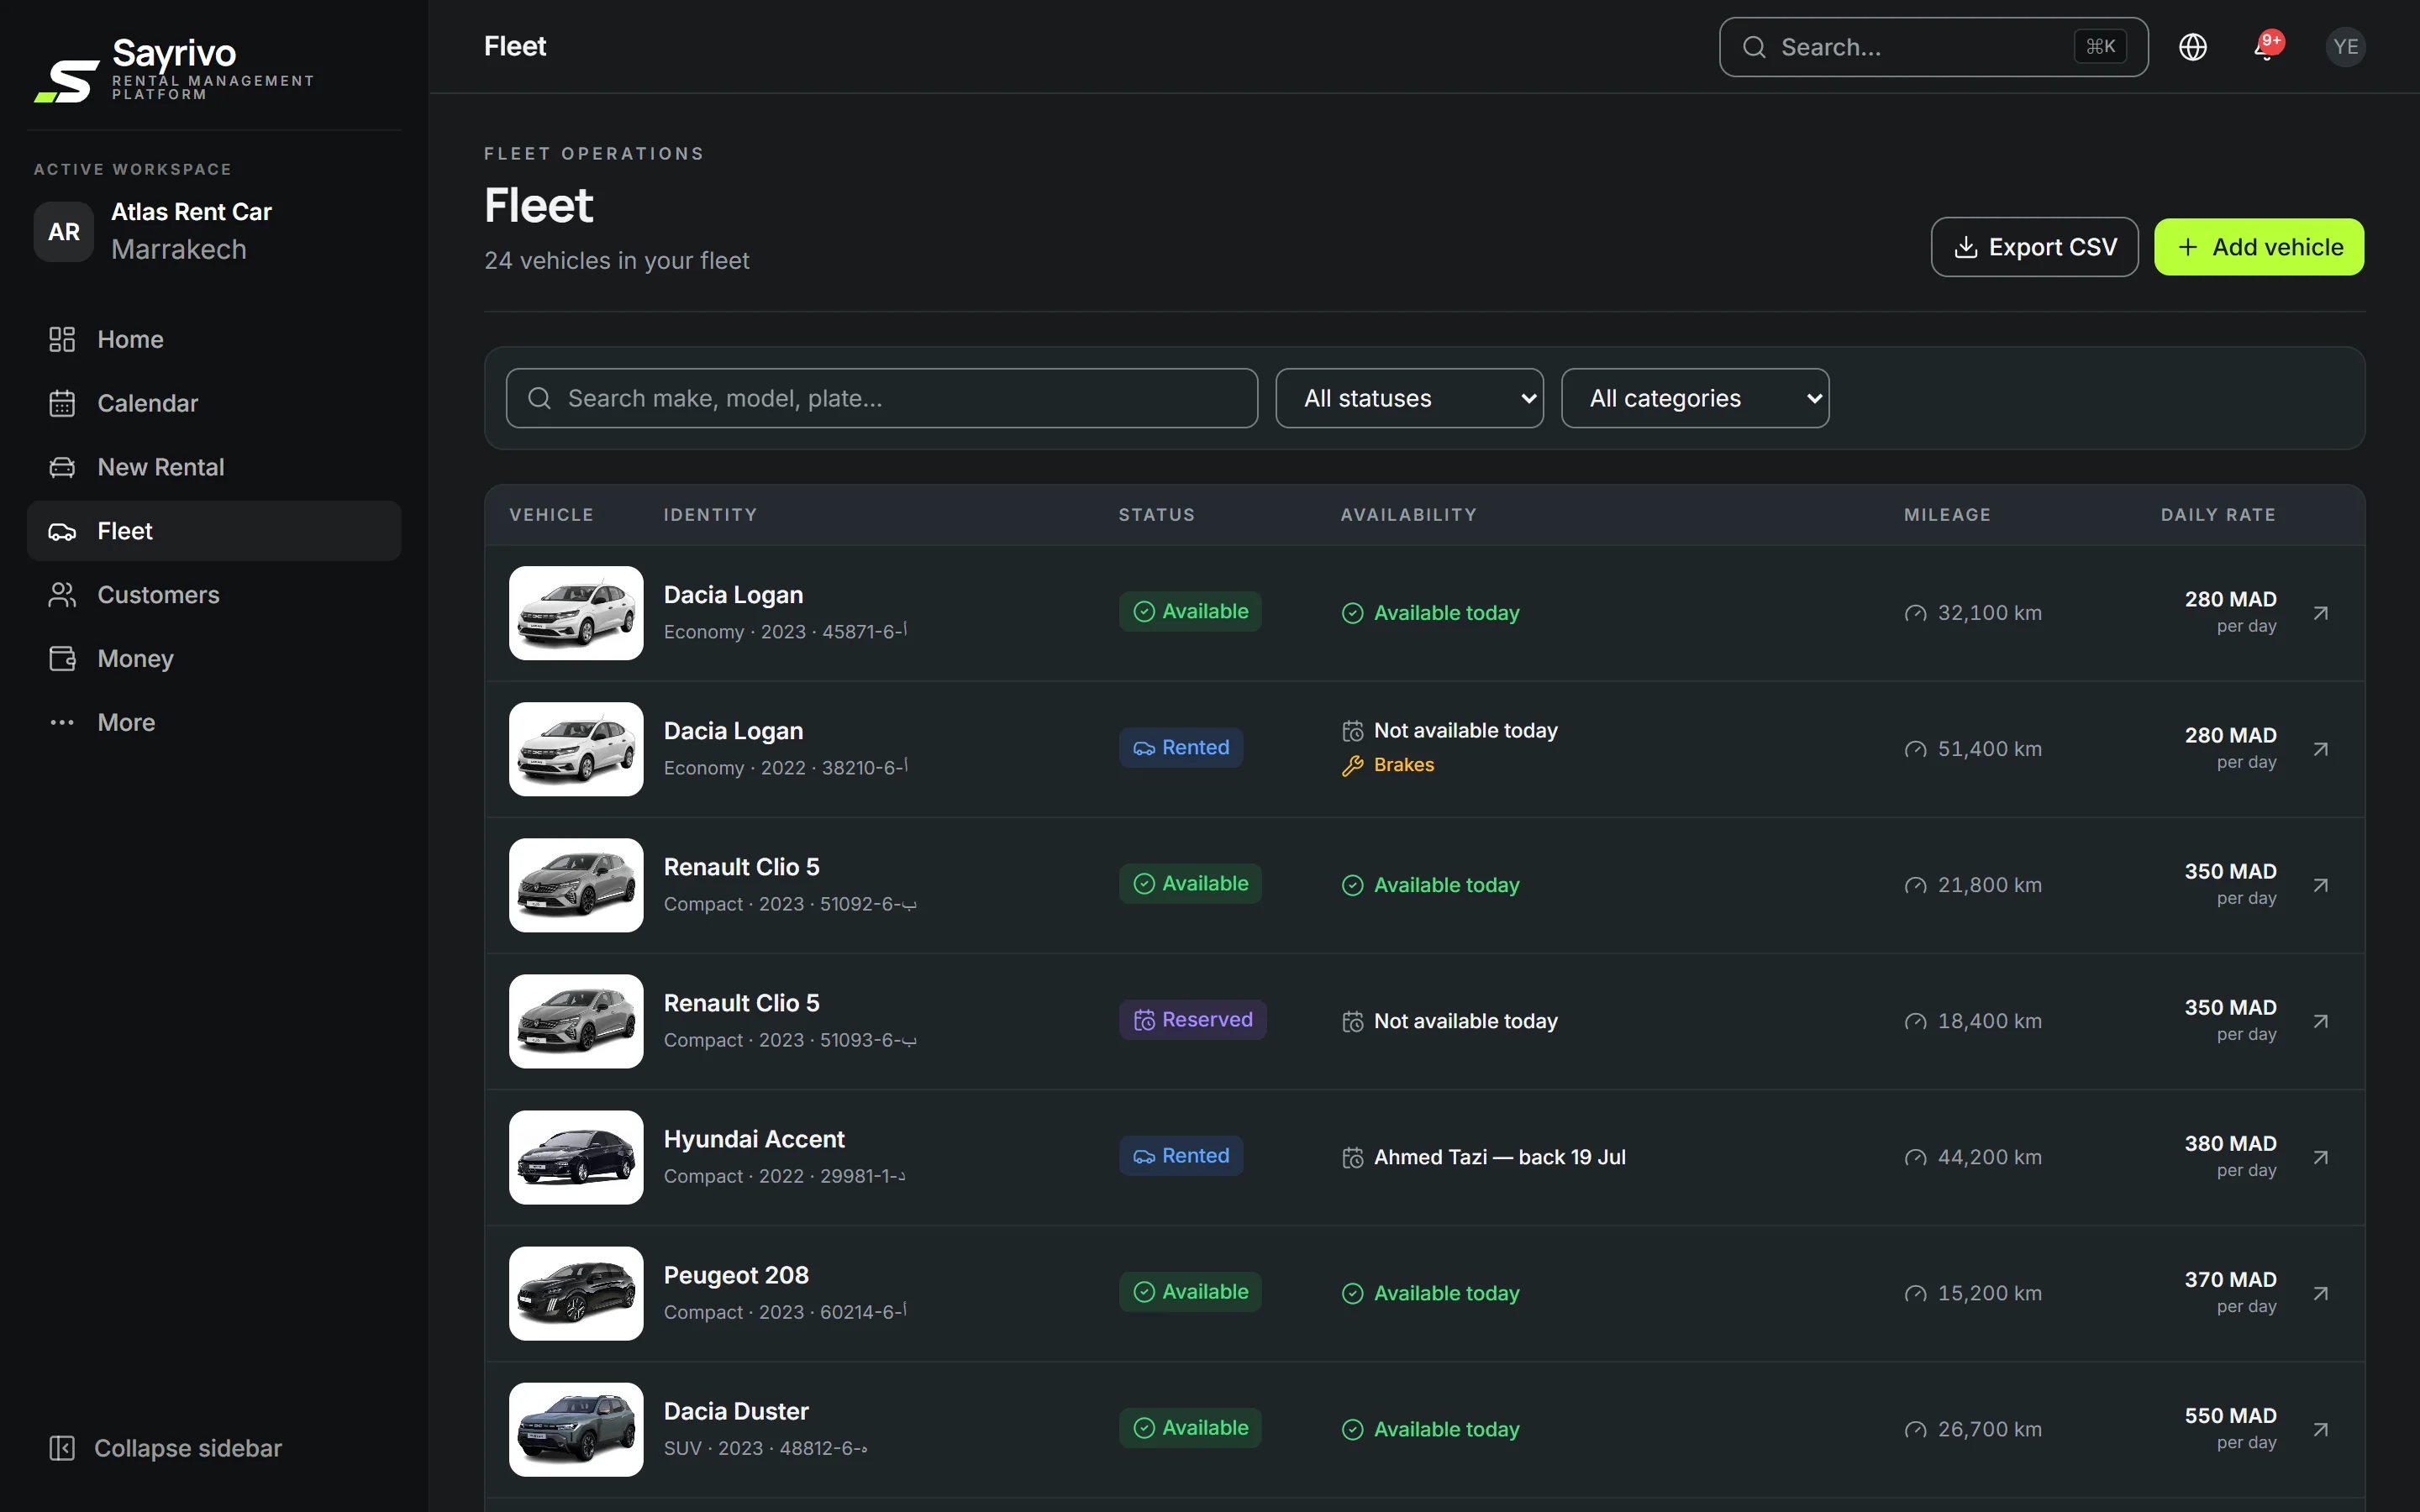Click the Sayrivo logo
This screenshot has width=2420, height=1512.
[x=174, y=70]
